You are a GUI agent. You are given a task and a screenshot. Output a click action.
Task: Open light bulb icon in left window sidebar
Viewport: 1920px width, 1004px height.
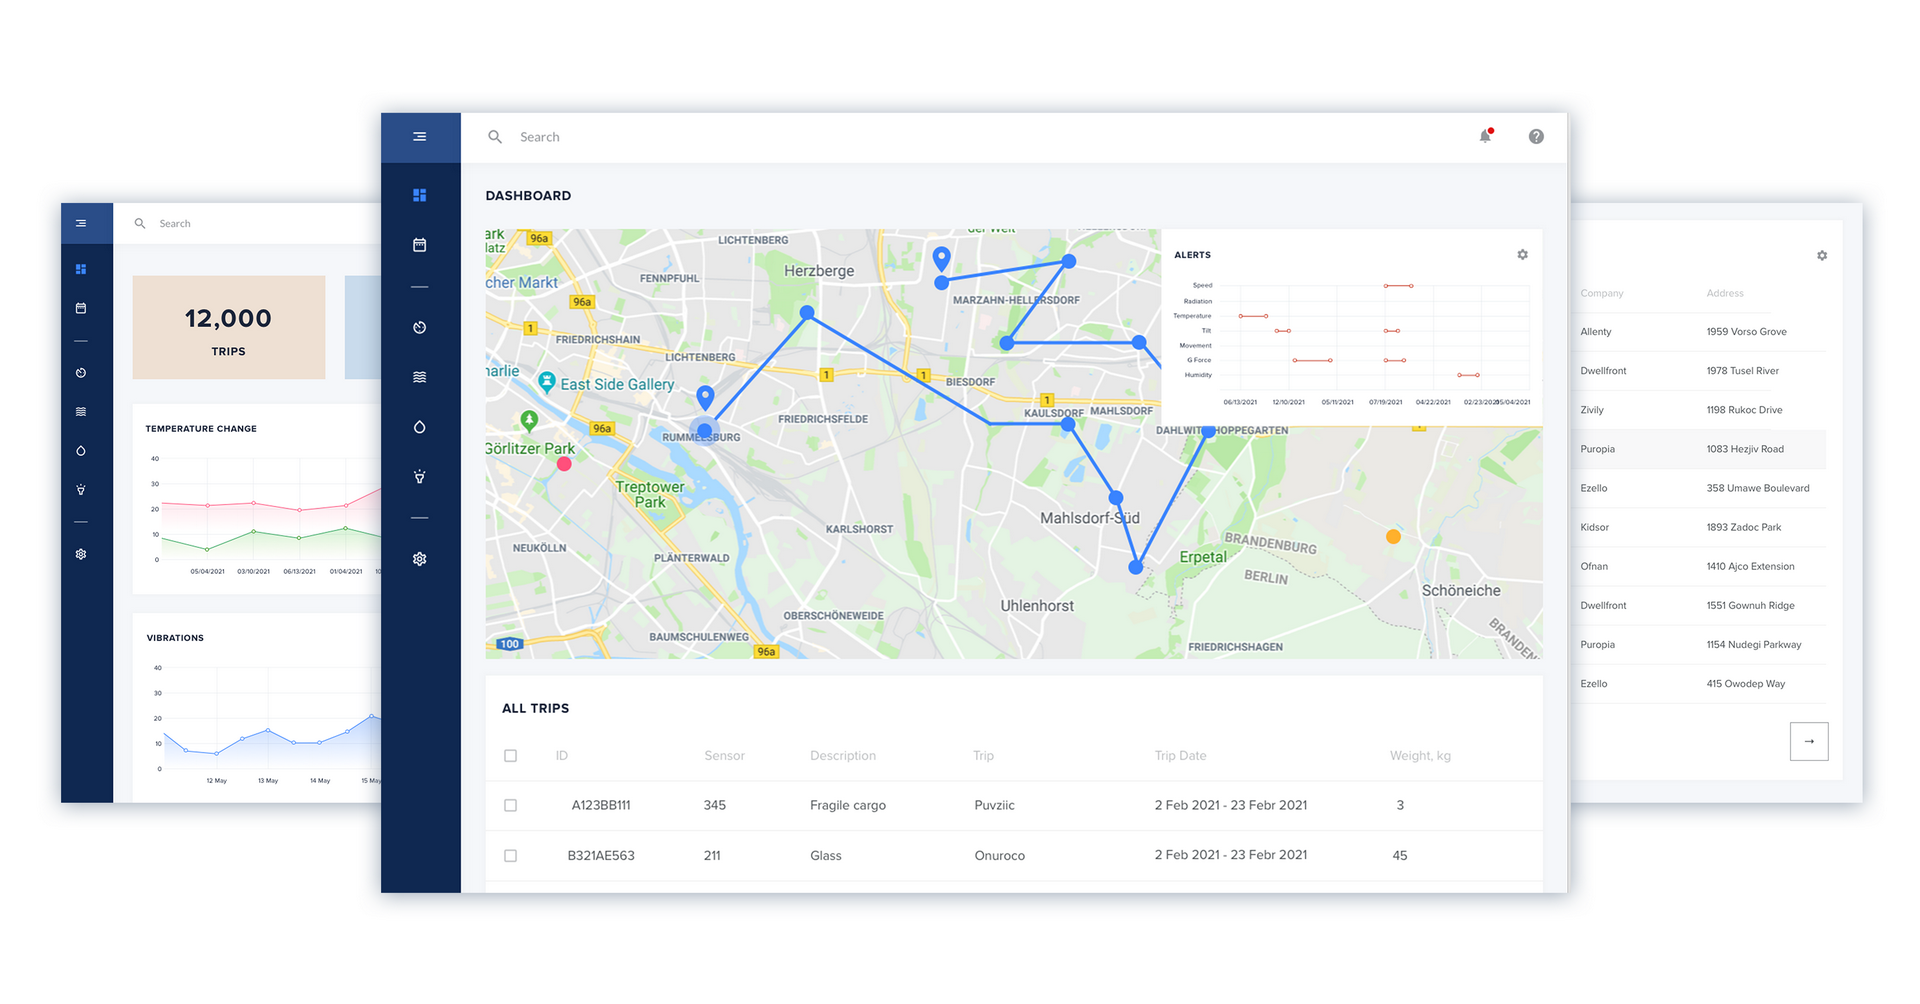click(81, 490)
